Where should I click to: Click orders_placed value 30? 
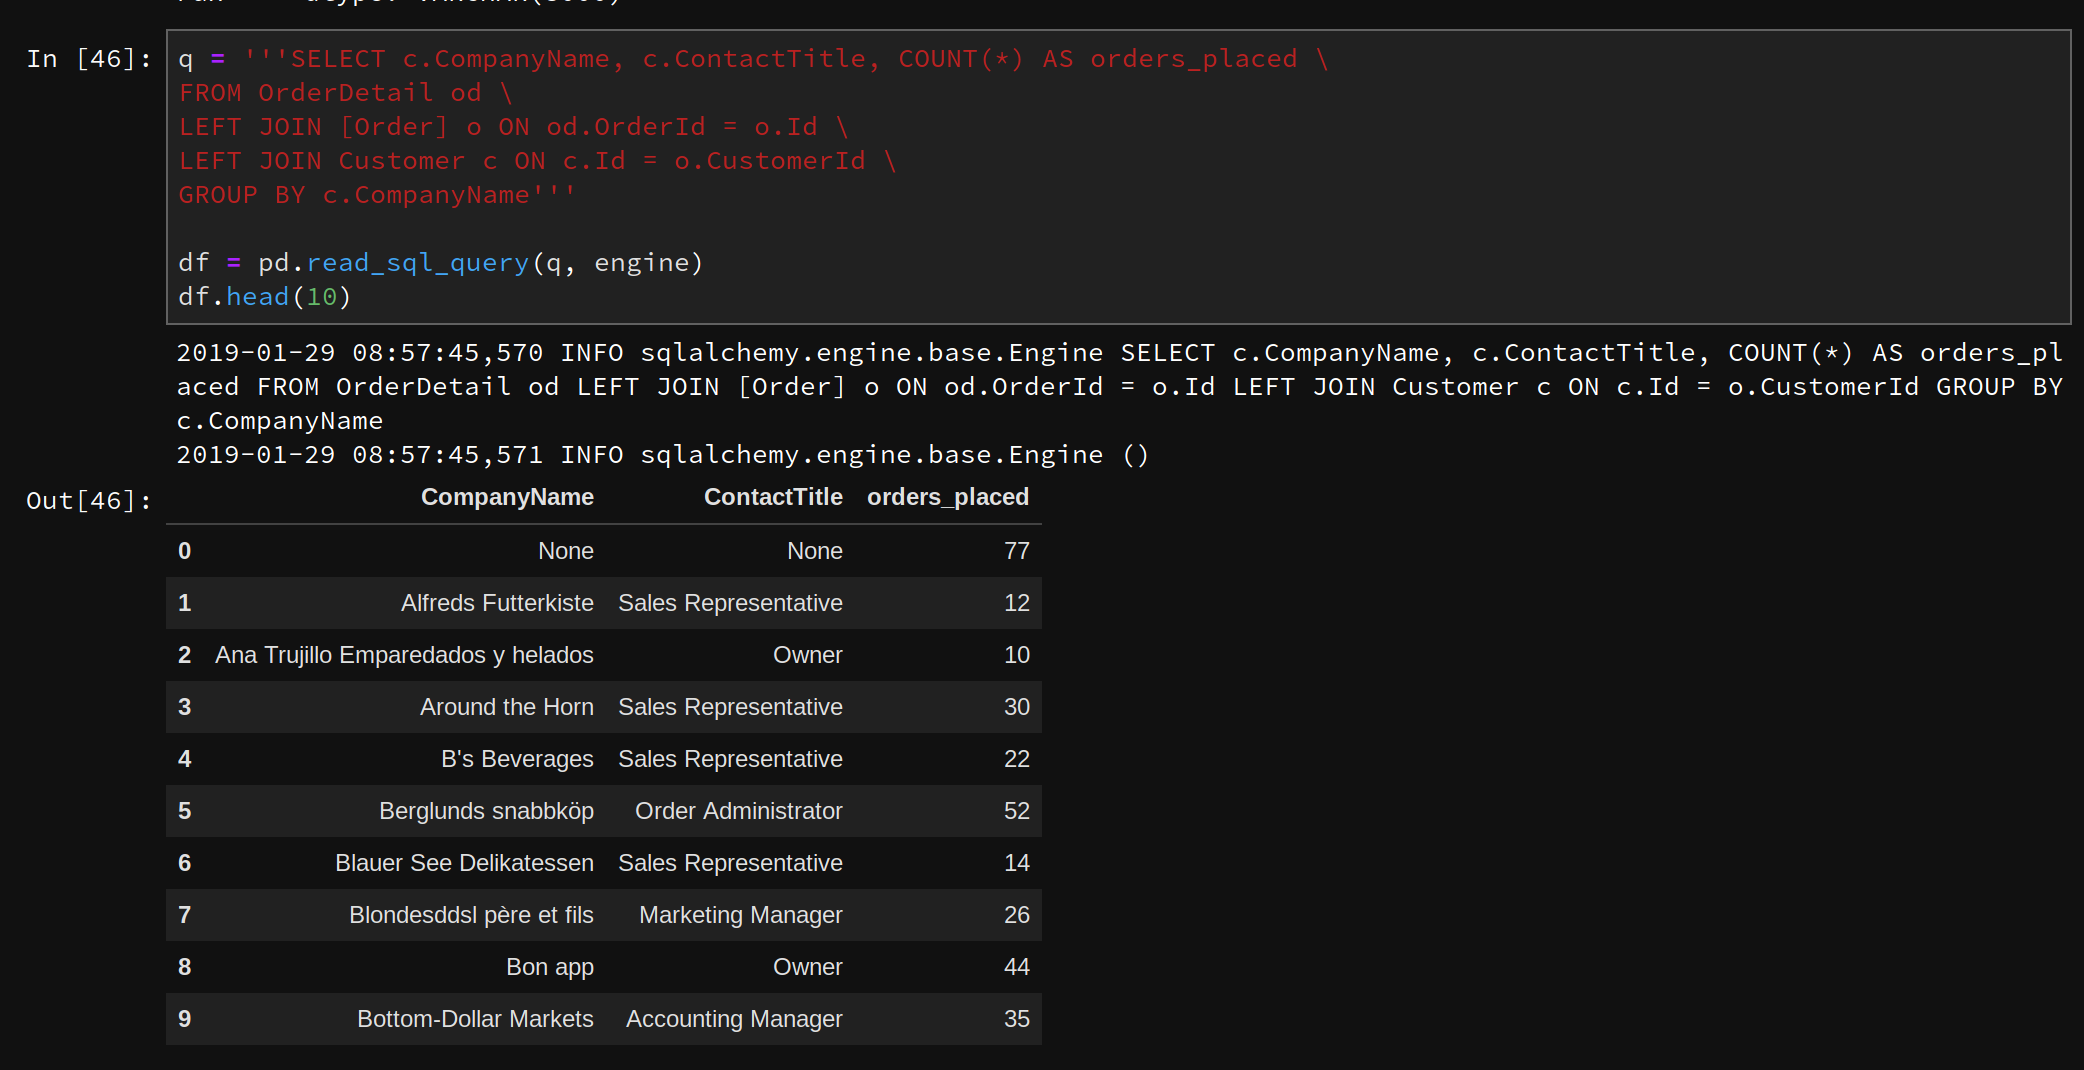point(1017,707)
